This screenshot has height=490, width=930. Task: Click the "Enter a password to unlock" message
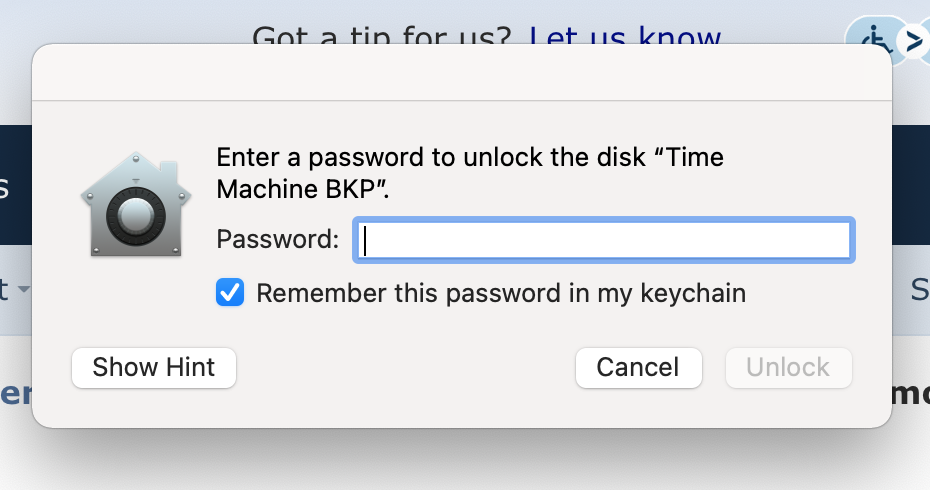click(470, 173)
